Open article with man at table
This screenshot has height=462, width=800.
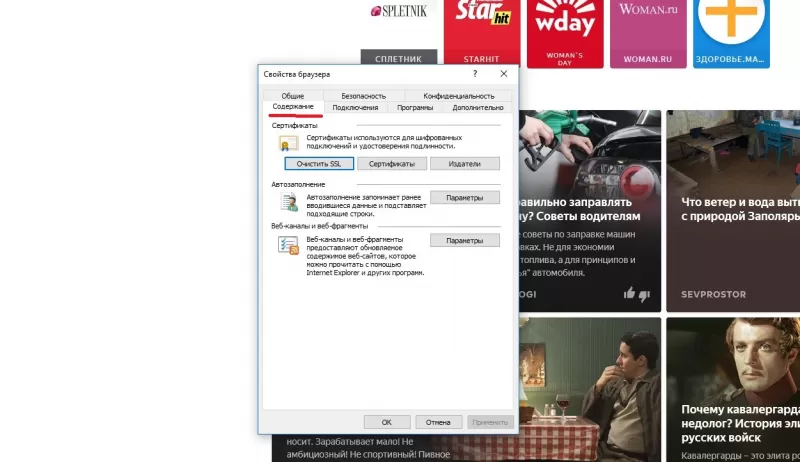coord(590,390)
